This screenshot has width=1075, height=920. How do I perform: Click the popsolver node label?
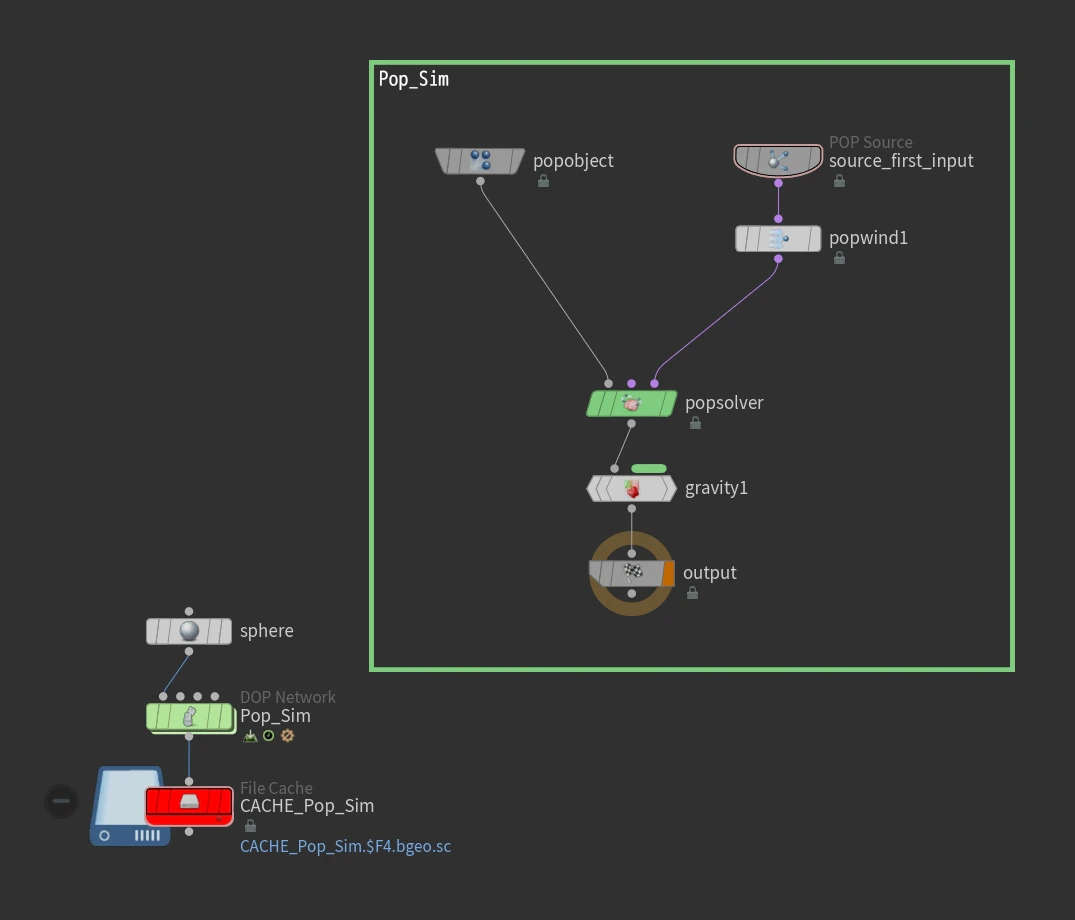pyautogui.click(x=724, y=404)
